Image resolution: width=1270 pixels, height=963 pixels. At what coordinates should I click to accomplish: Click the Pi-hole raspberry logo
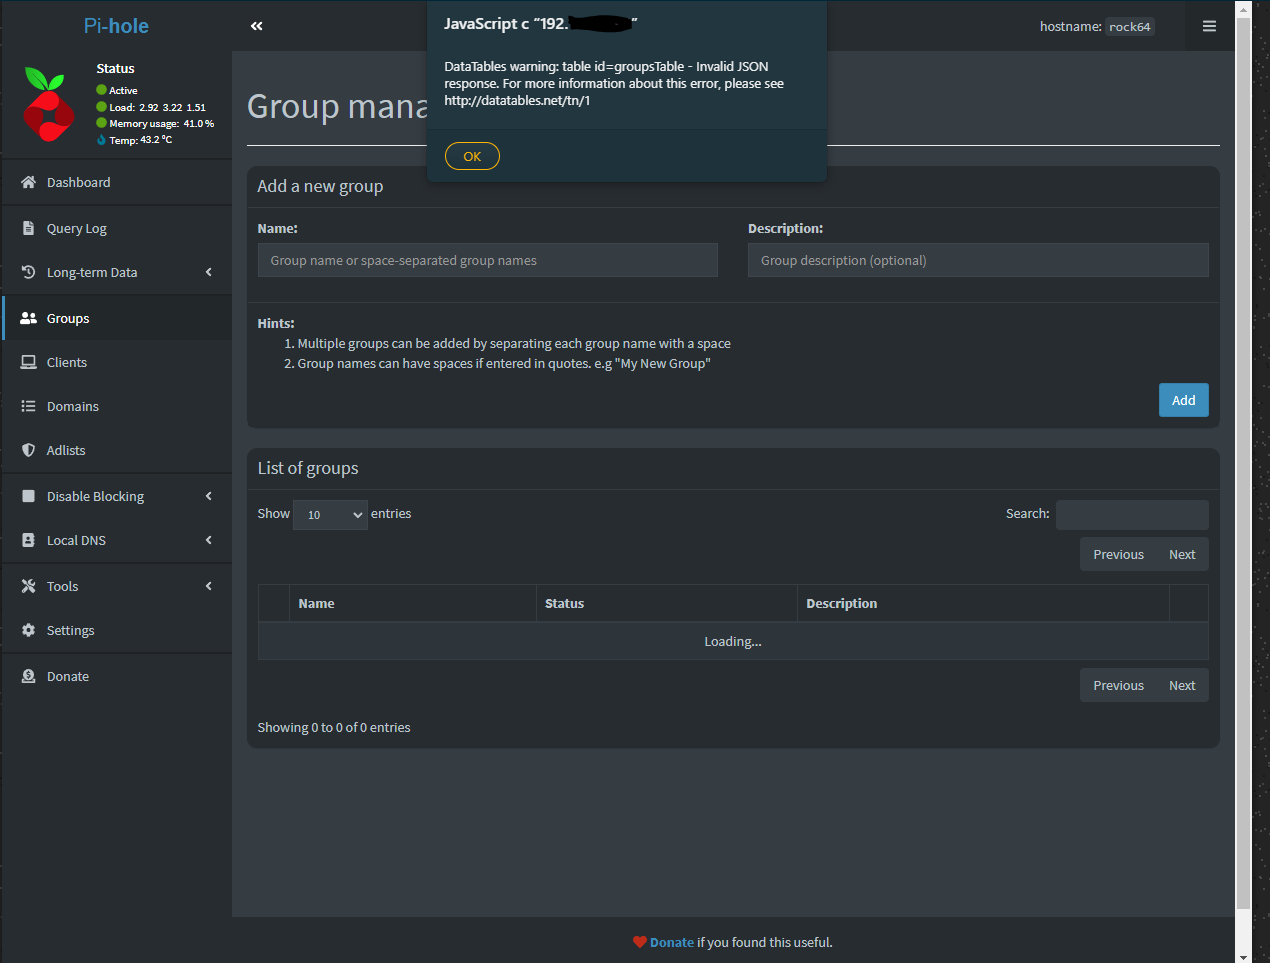[x=48, y=104]
